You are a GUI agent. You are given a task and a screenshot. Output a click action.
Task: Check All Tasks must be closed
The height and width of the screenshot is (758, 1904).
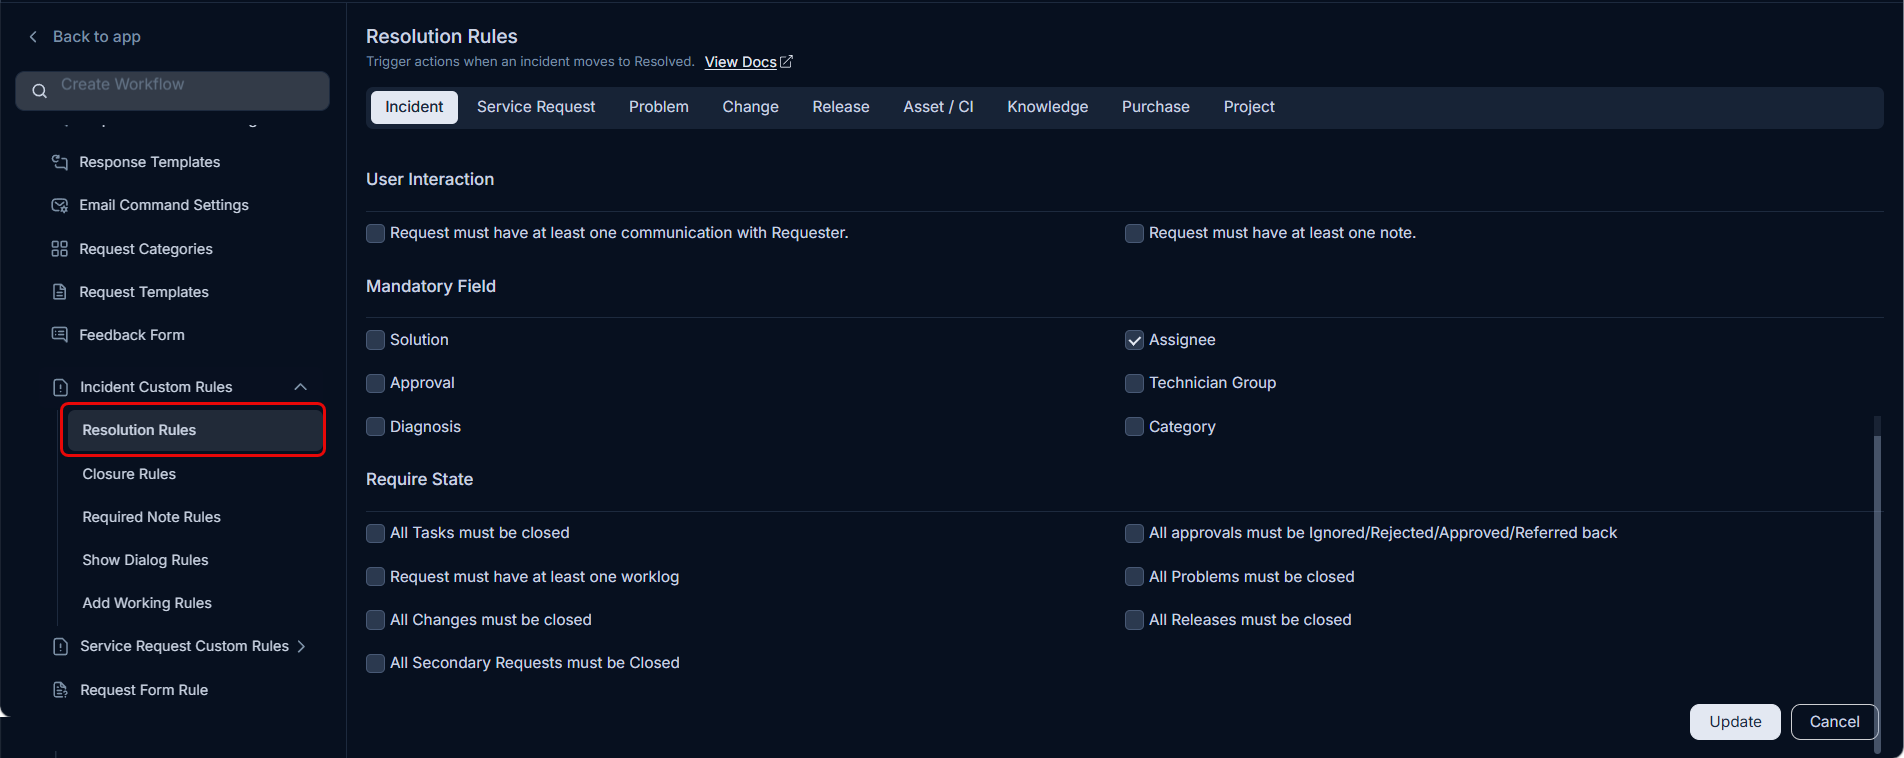point(376,533)
